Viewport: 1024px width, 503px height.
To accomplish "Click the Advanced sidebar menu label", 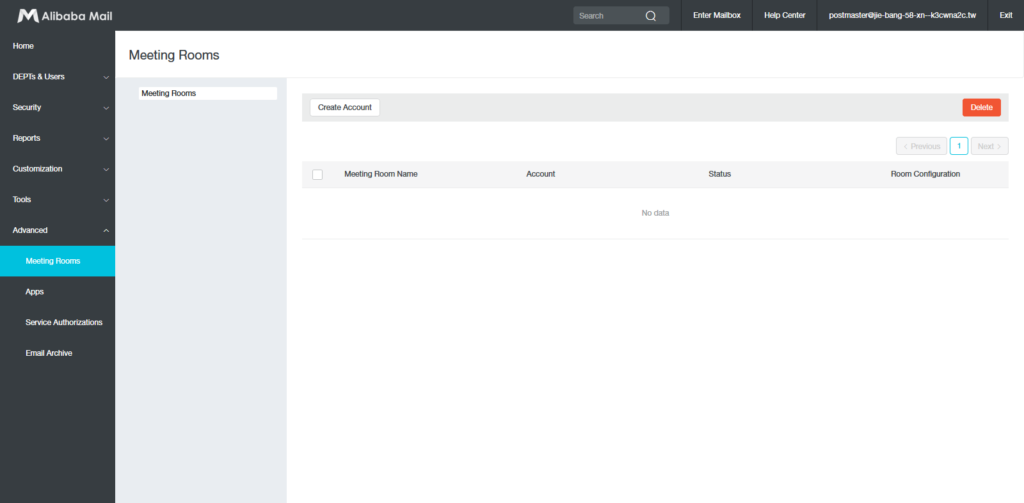I will [x=30, y=231].
